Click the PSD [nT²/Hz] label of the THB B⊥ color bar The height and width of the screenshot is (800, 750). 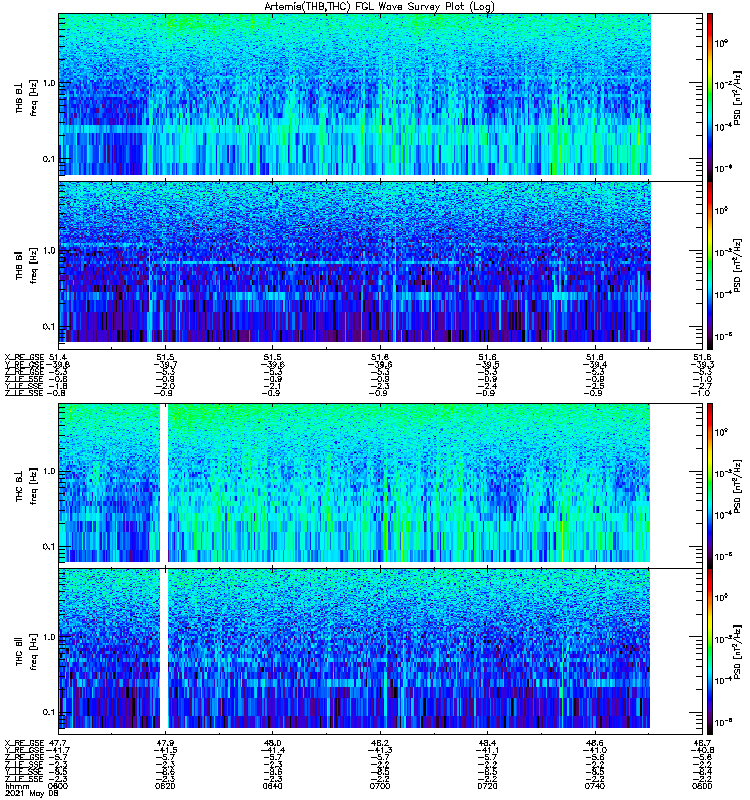[737, 97]
